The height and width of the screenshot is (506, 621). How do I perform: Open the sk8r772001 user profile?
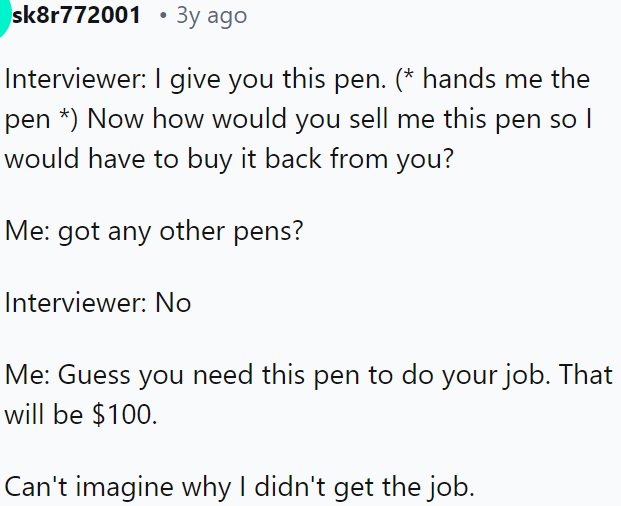pos(76,17)
